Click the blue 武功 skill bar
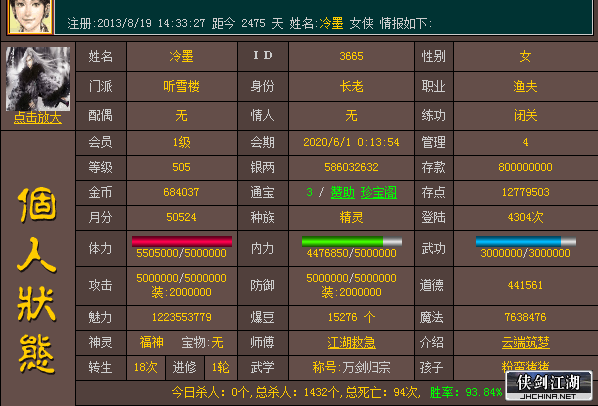The image size is (598, 406). (526, 241)
